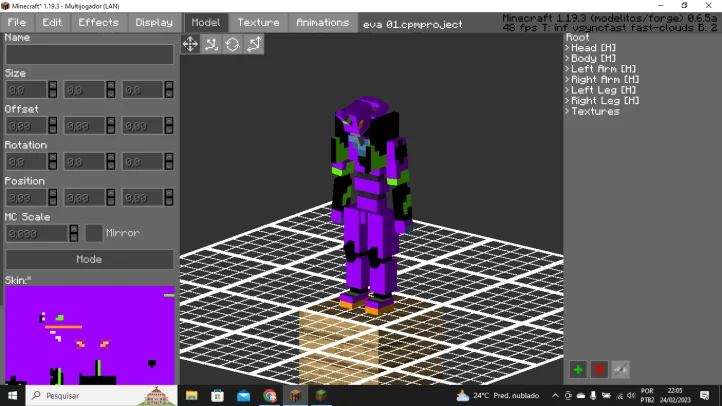Screen dimensions: 722x406
Task: Open the Minecraft launcher taskbar icon
Action: [x=295, y=395]
